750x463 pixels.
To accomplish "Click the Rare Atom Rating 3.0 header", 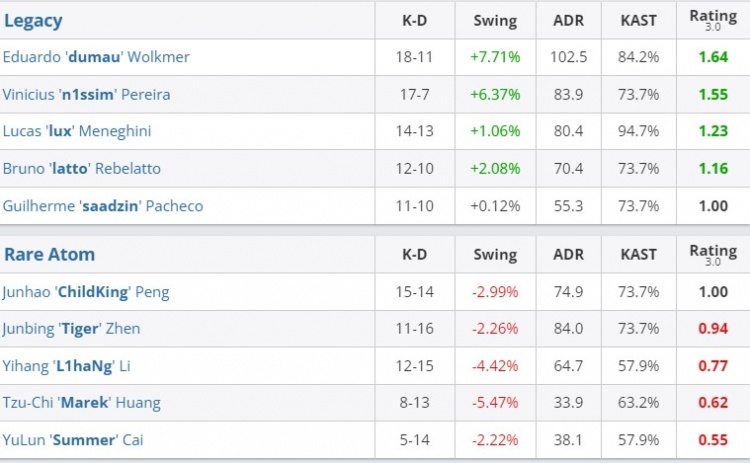I will pyautogui.click(x=713, y=254).
